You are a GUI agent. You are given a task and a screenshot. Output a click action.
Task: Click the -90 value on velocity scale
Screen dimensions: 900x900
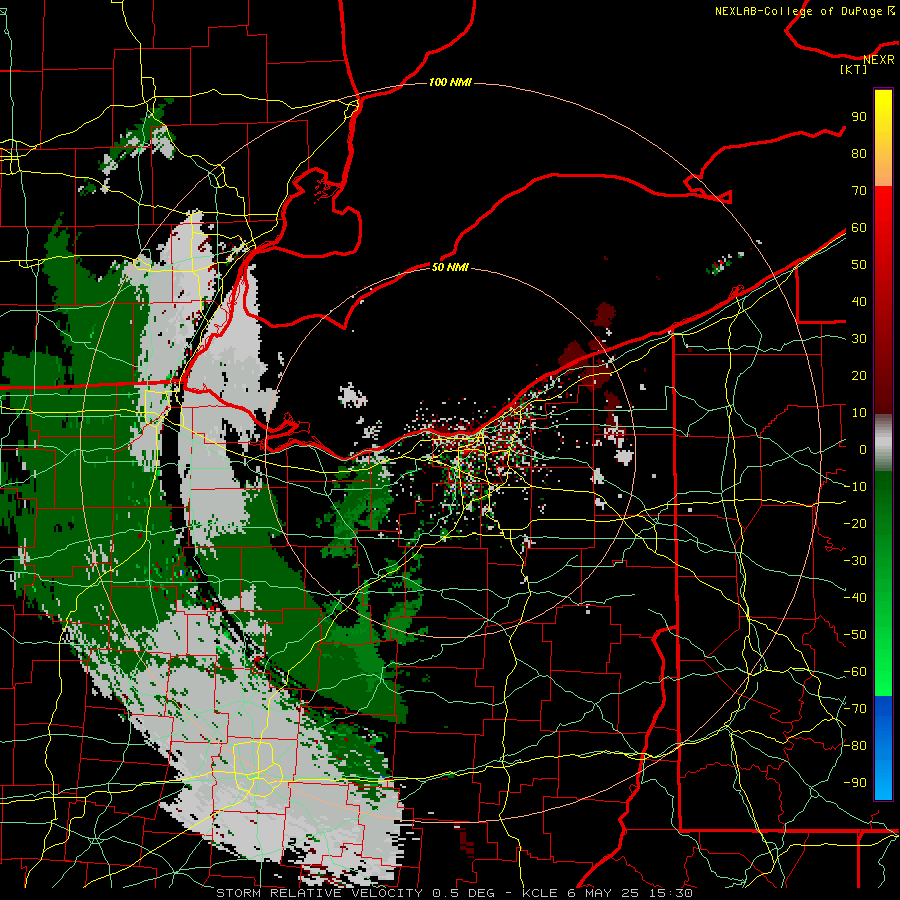(855, 783)
